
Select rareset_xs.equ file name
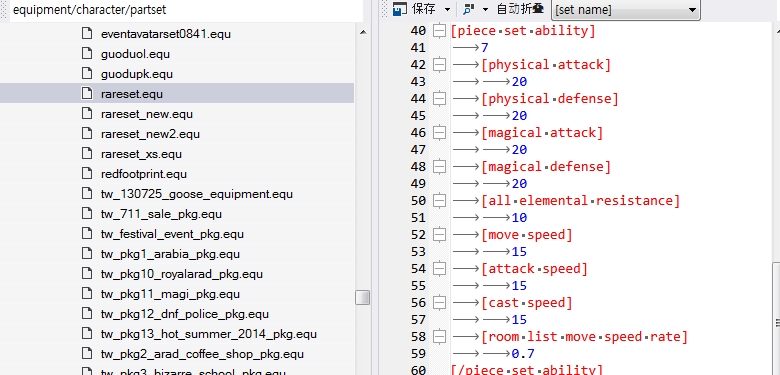point(141,154)
